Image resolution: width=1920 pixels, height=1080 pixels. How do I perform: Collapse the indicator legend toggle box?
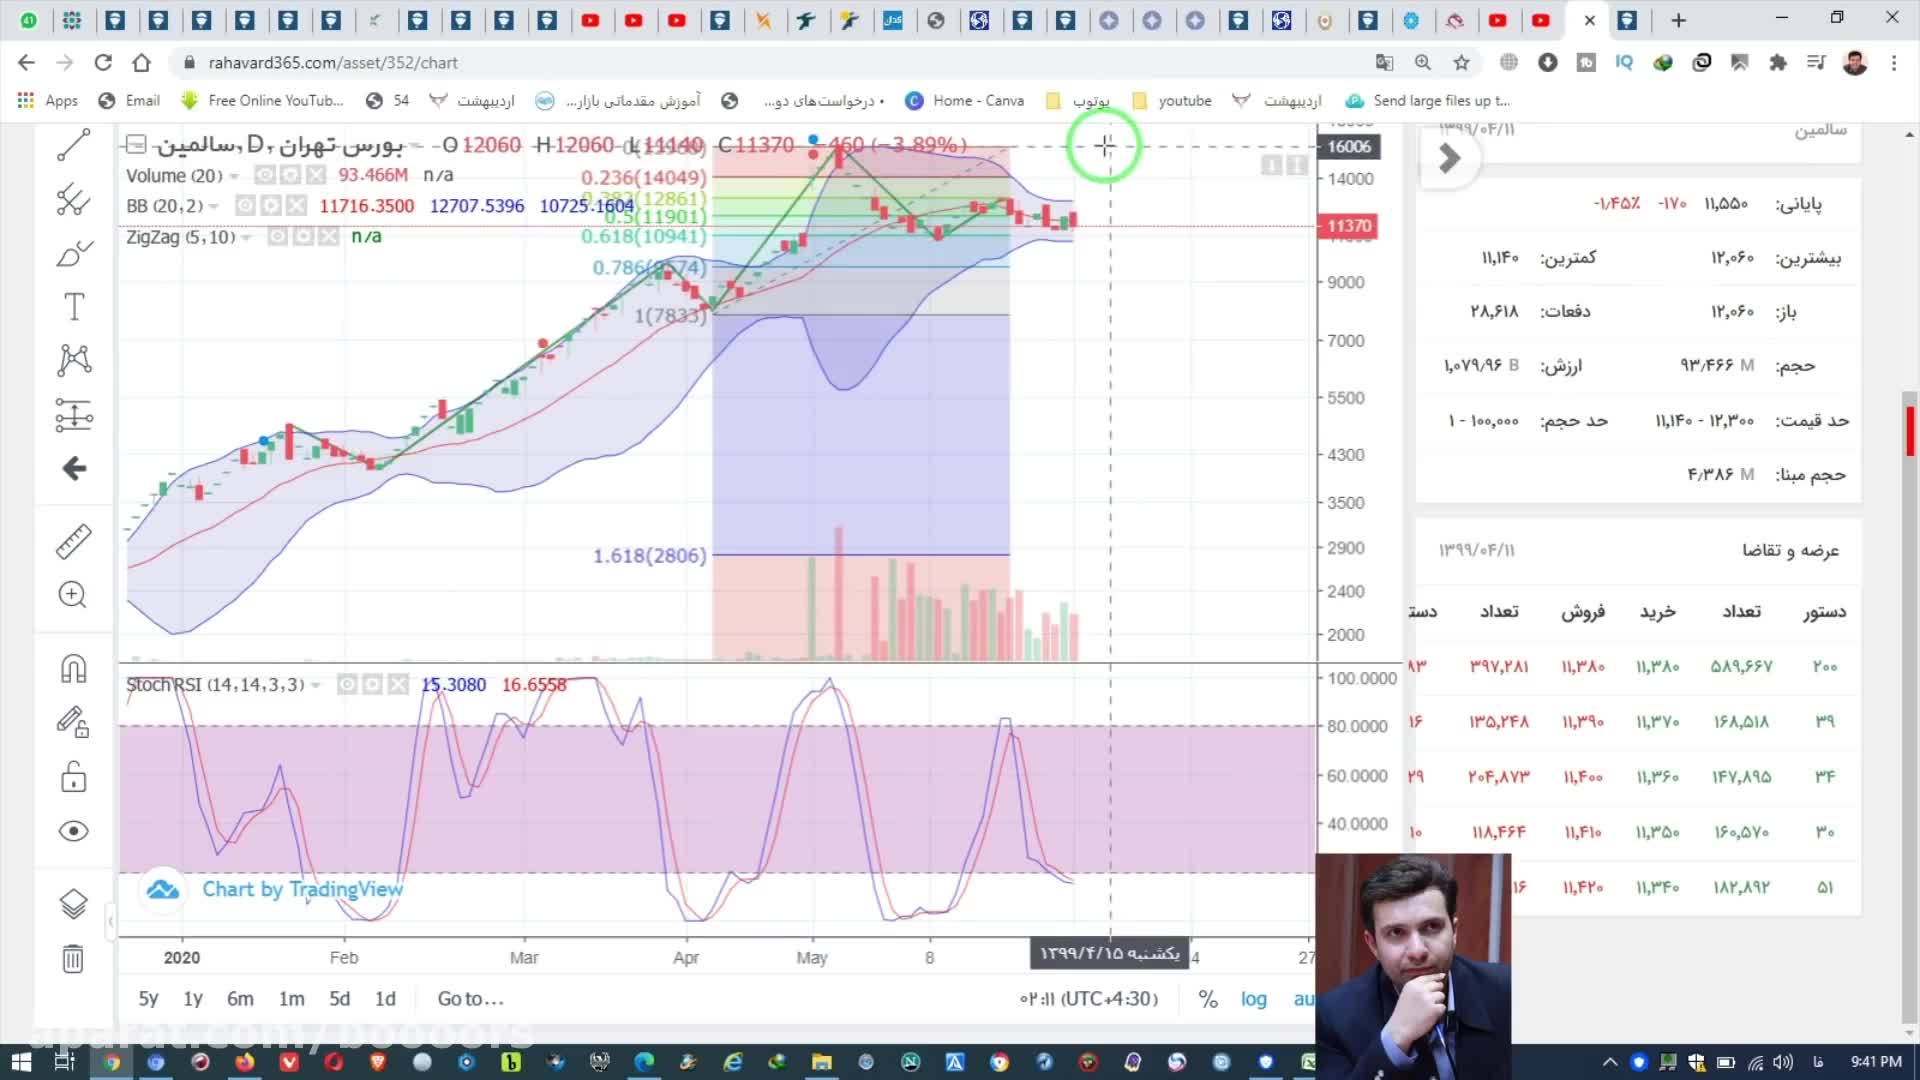[137, 145]
